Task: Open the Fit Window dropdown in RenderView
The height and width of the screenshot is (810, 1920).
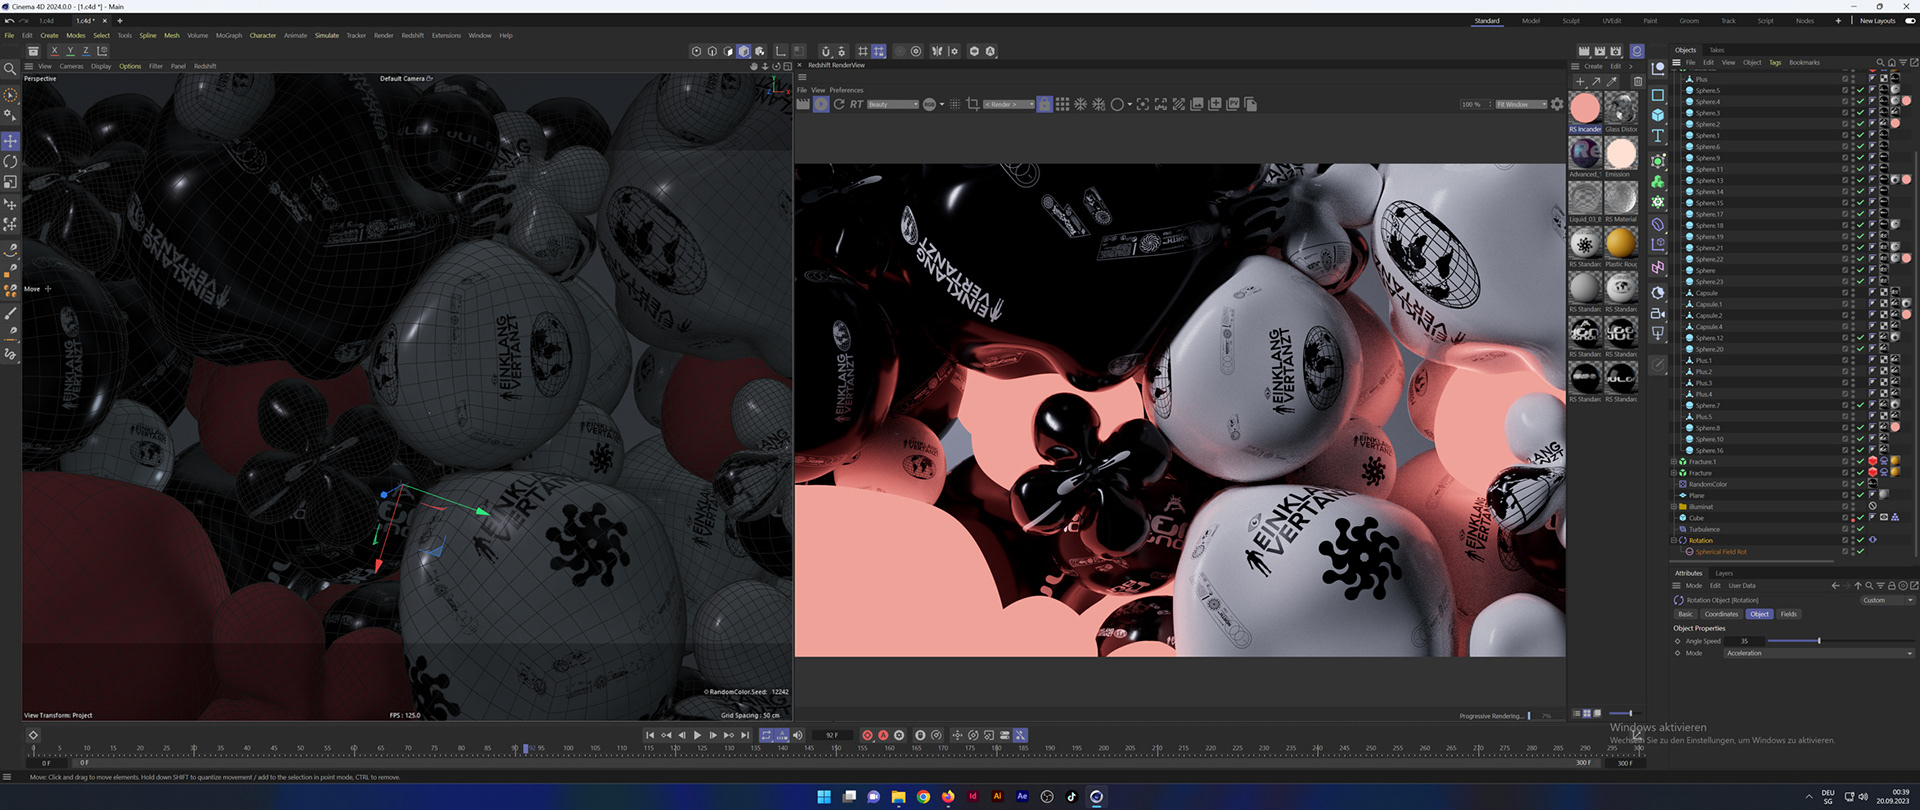Action: [x=1521, y=104]
